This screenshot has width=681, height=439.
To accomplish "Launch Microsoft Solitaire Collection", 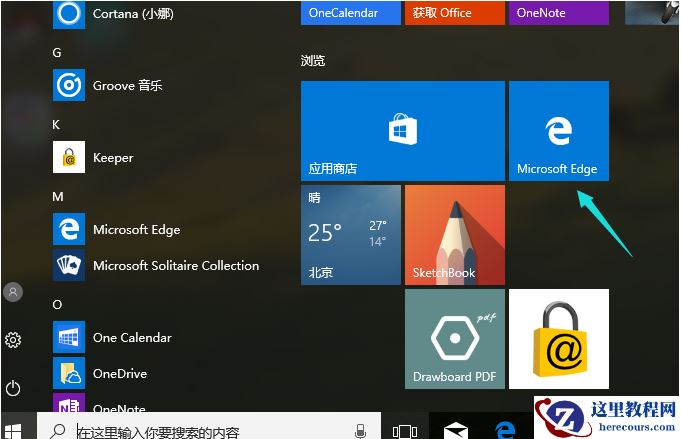I will click(156, 265).
